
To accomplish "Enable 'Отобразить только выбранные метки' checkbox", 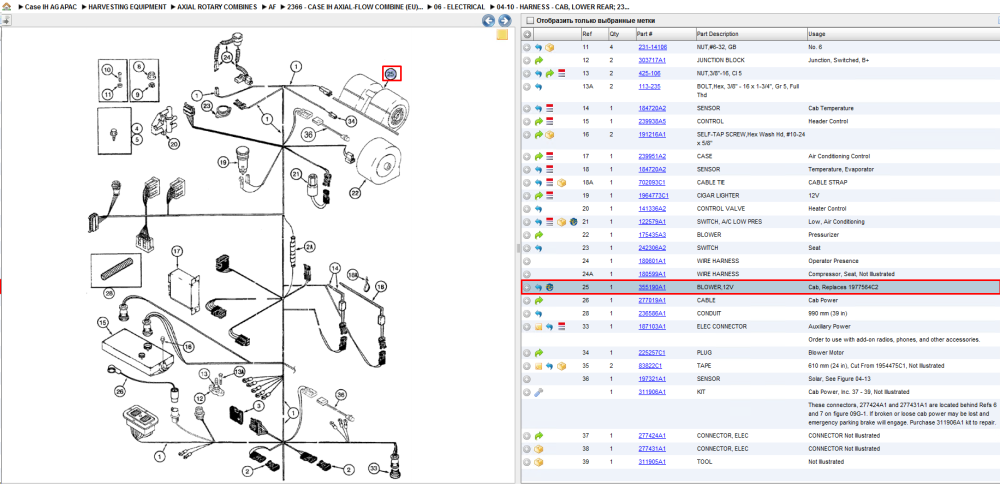I will pos(529,20).
